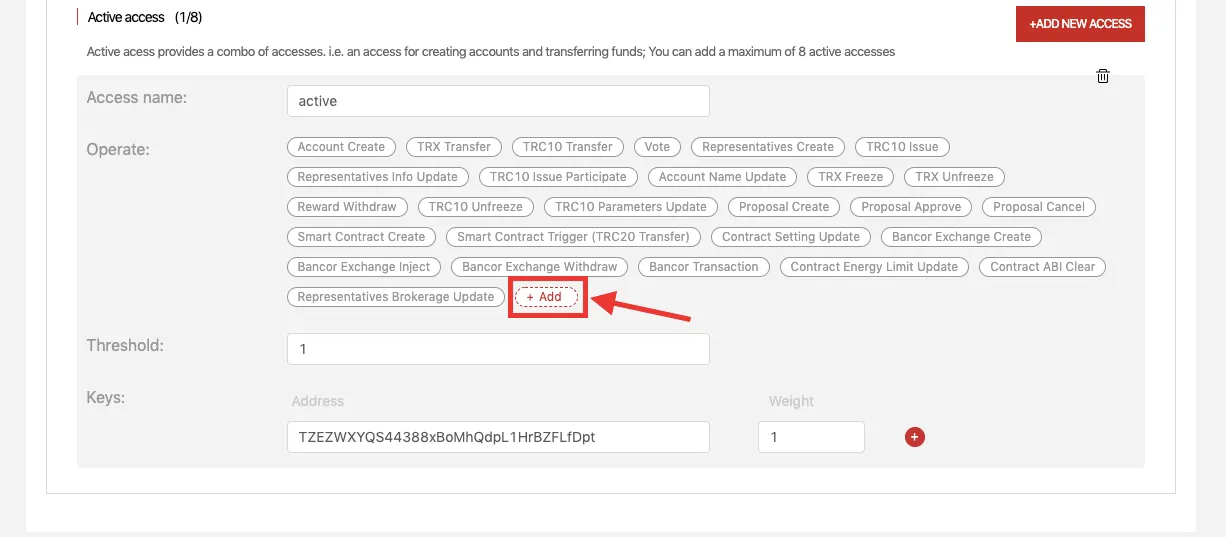Viewport: 1226px width, 537px height.
Task: Add another key with red plus icon
Action: 914,437
